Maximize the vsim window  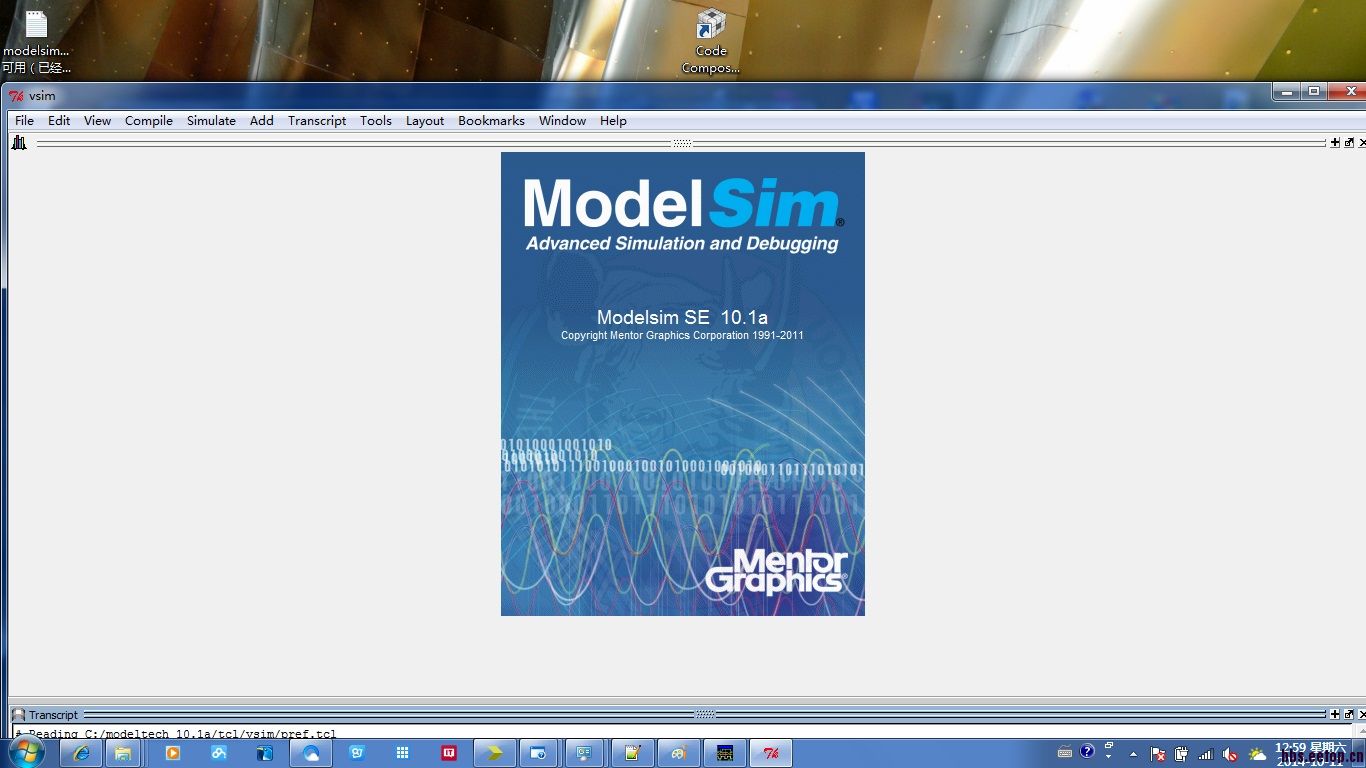tap(1314, 92)
